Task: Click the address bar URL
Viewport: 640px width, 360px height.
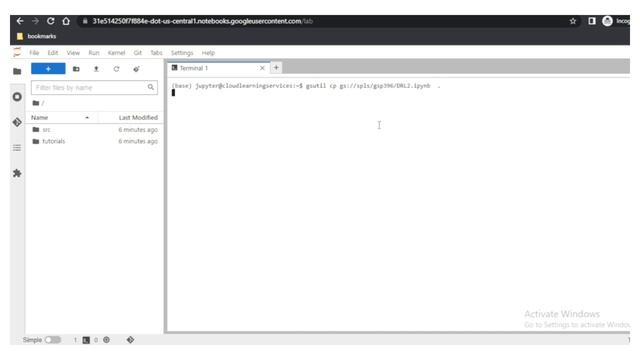Action: [202, 21]
